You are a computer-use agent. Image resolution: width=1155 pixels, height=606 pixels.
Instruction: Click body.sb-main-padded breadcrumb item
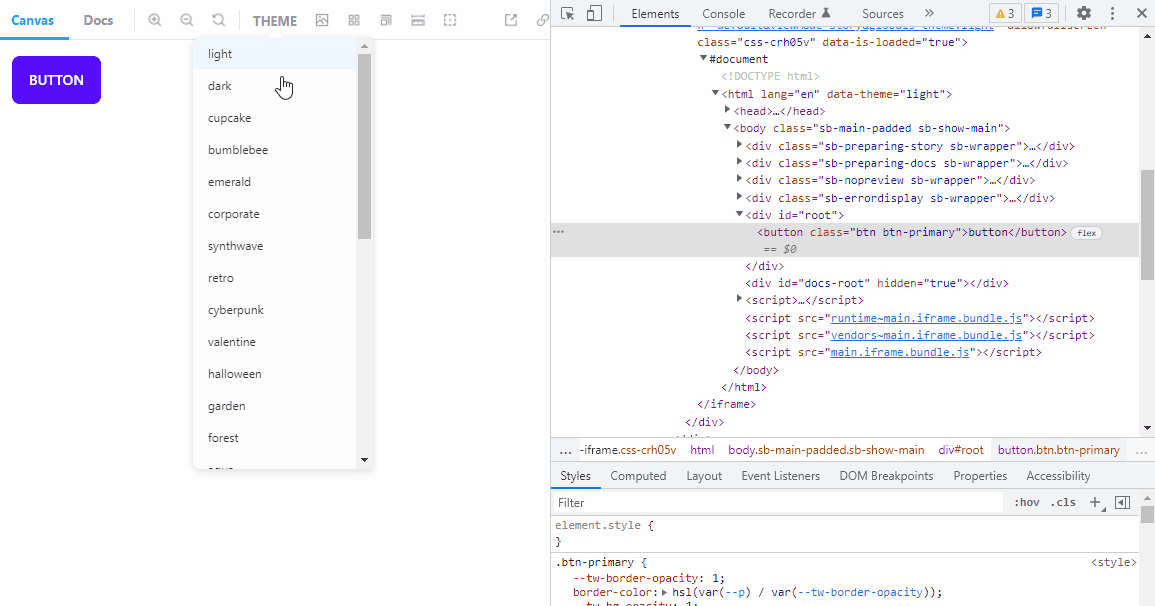click(826, 450)
